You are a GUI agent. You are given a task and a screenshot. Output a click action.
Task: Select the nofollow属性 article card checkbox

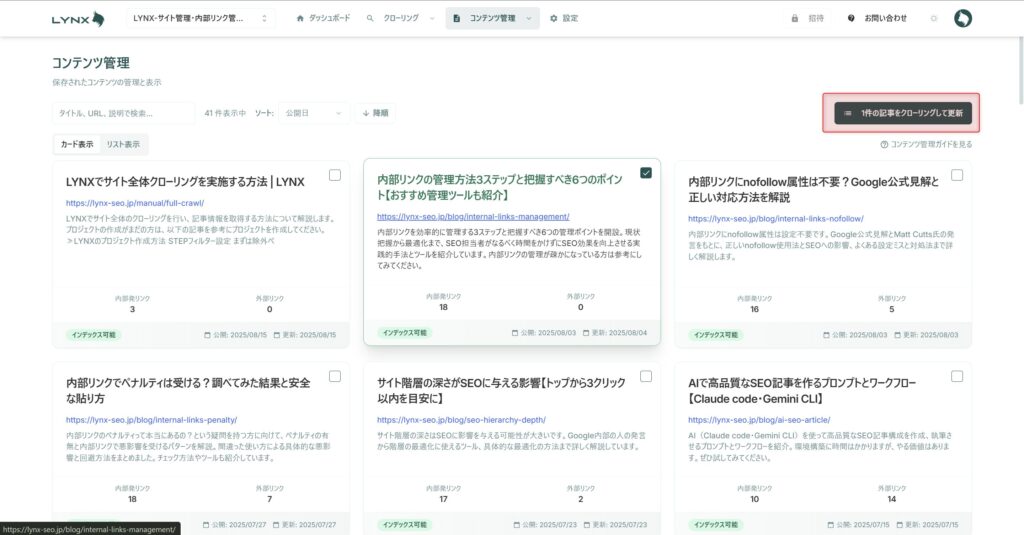(x=957, y=175)
